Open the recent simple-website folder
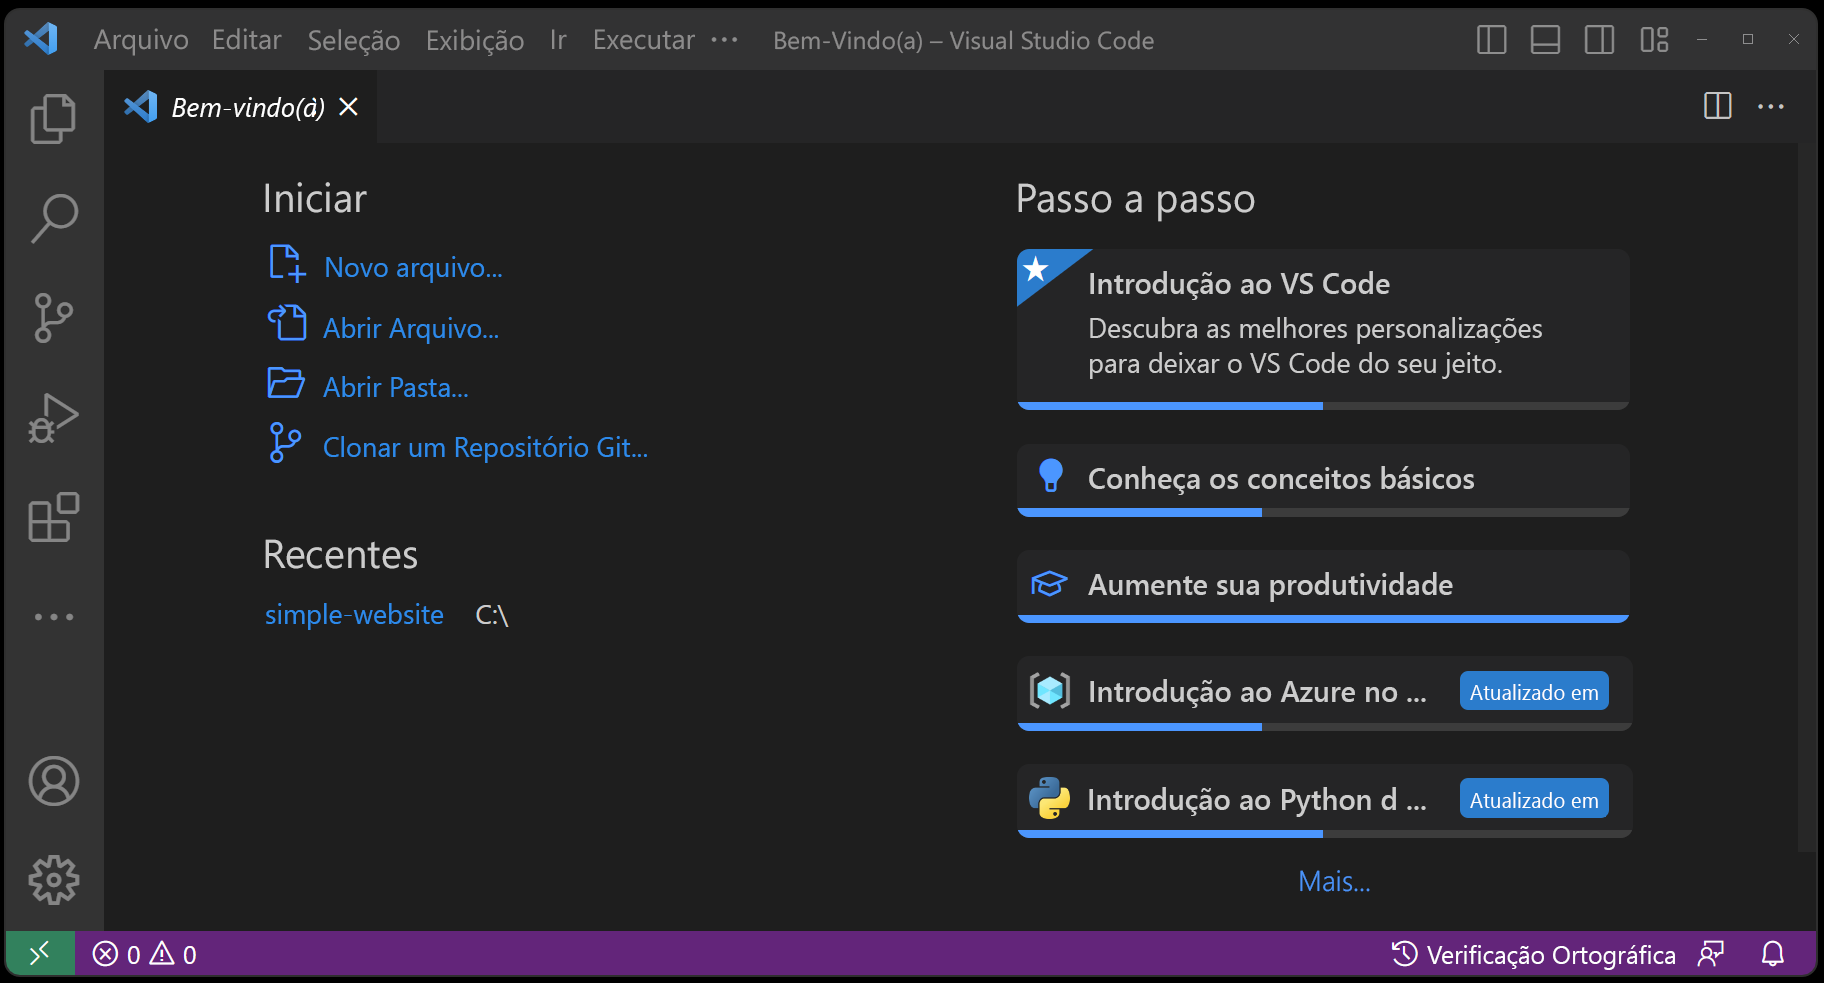Image resolution: width=1824 pixels, height=983 pixels. coord(354,614)
